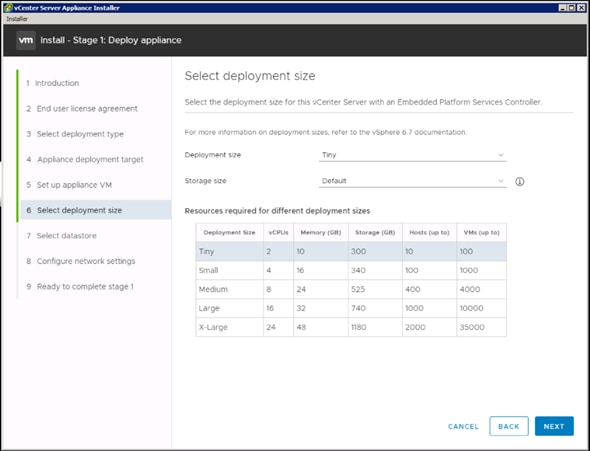Go to Select datastore step
This screenshot has height=451, width=590.
[x=61, y=236]
